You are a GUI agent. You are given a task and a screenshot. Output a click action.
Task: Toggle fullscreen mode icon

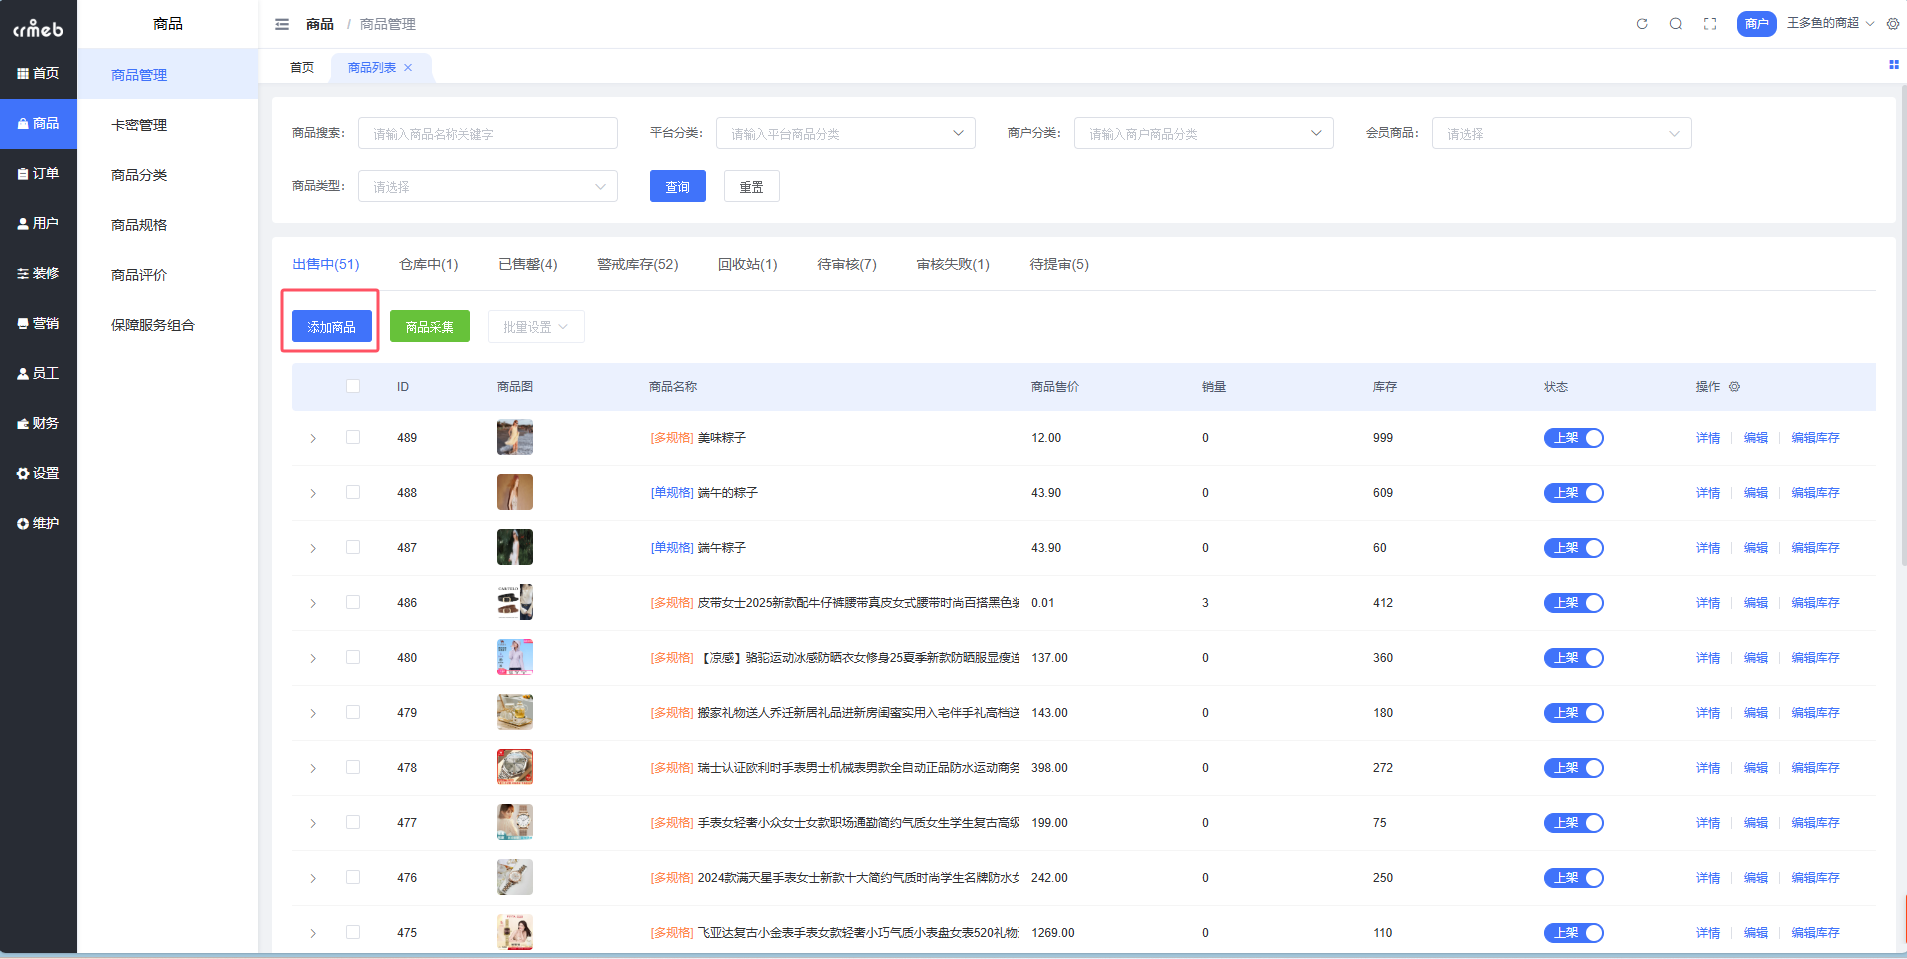coord(1710,24)
